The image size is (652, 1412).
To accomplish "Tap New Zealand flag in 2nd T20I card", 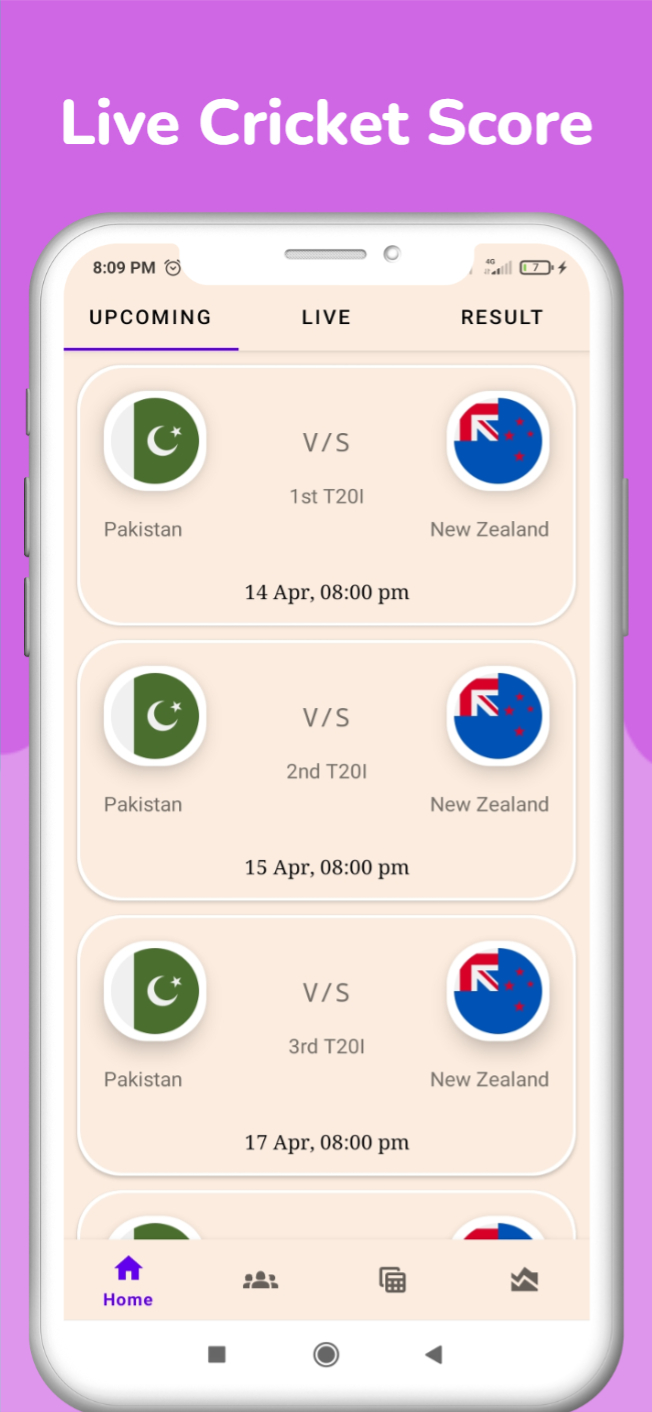I will (x=498, y=716).
